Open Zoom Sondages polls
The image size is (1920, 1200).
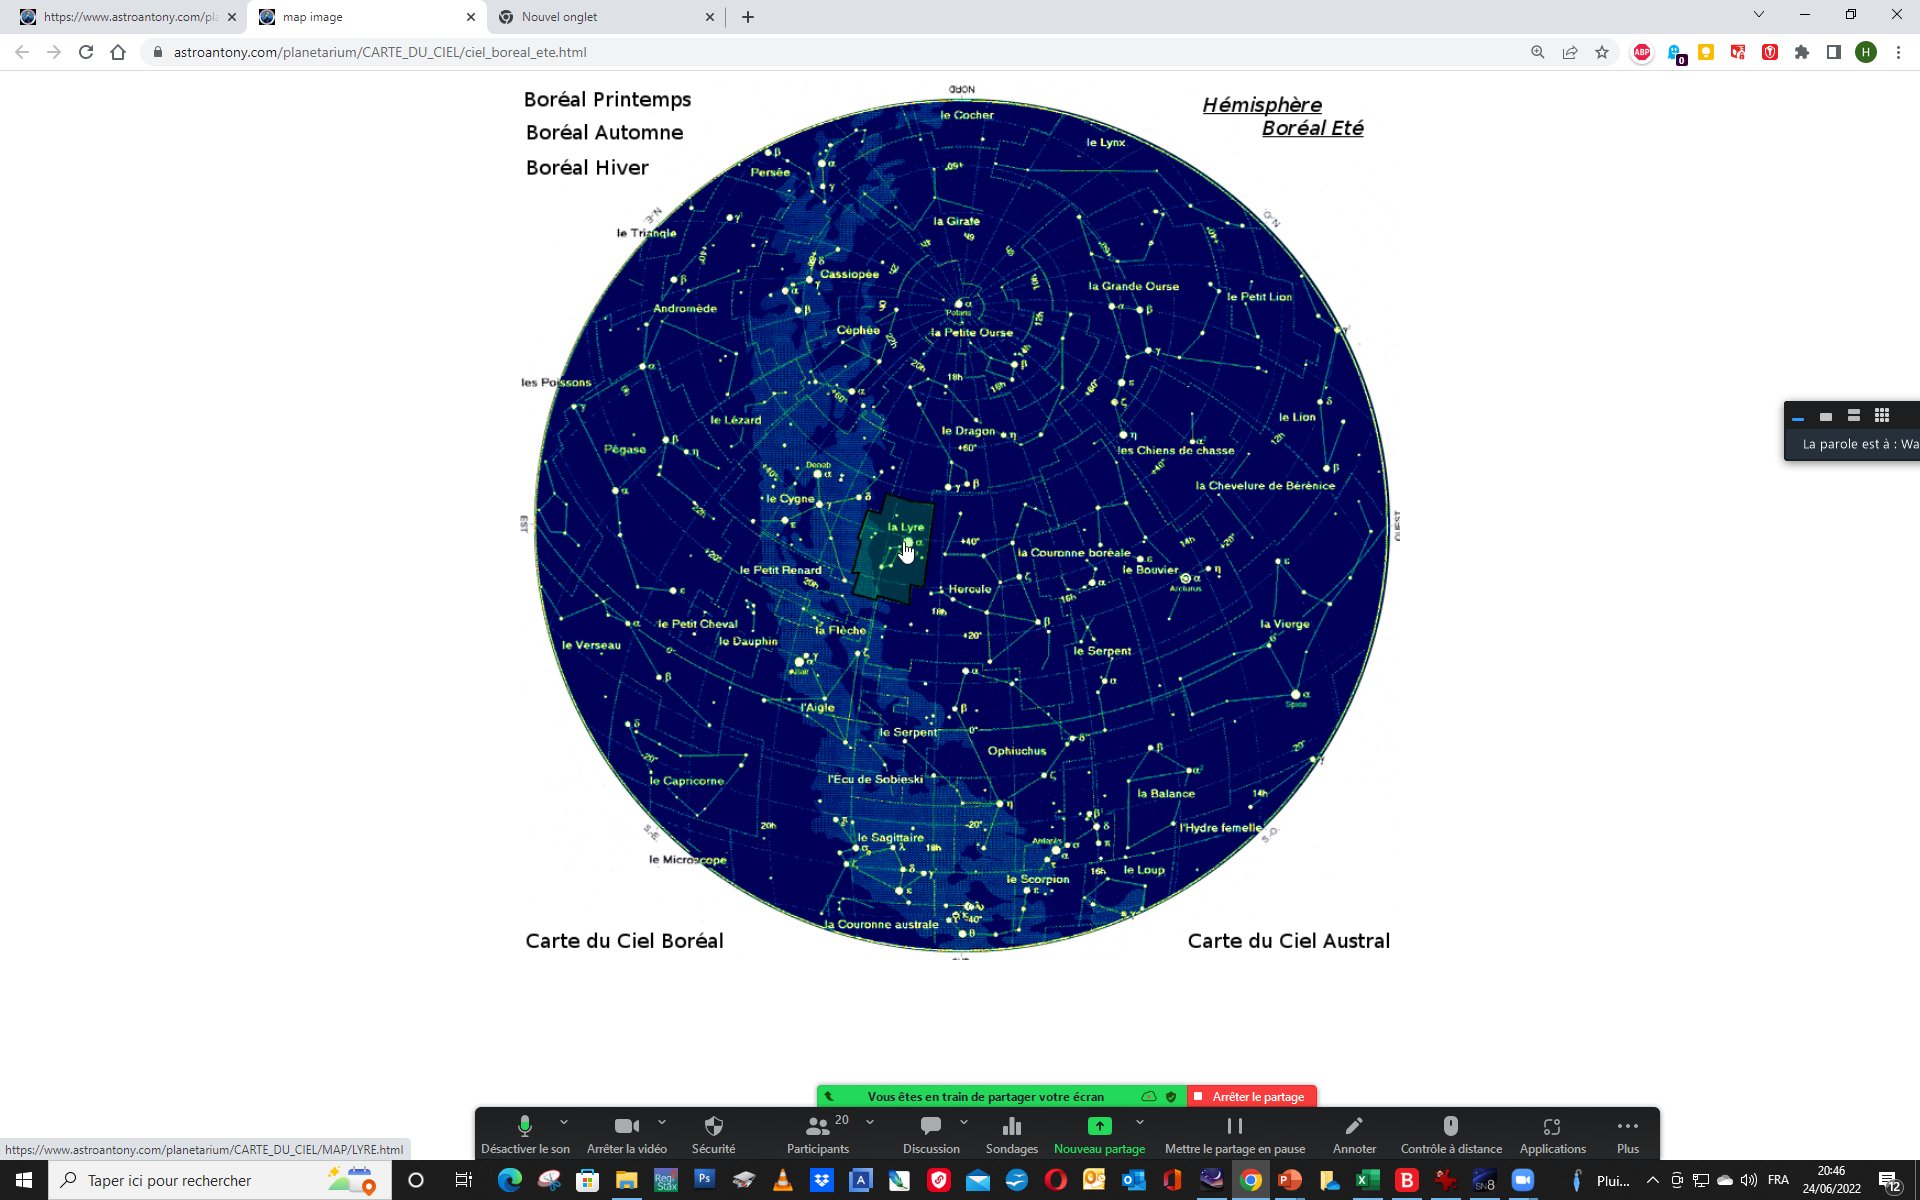coord(1011,1135)
